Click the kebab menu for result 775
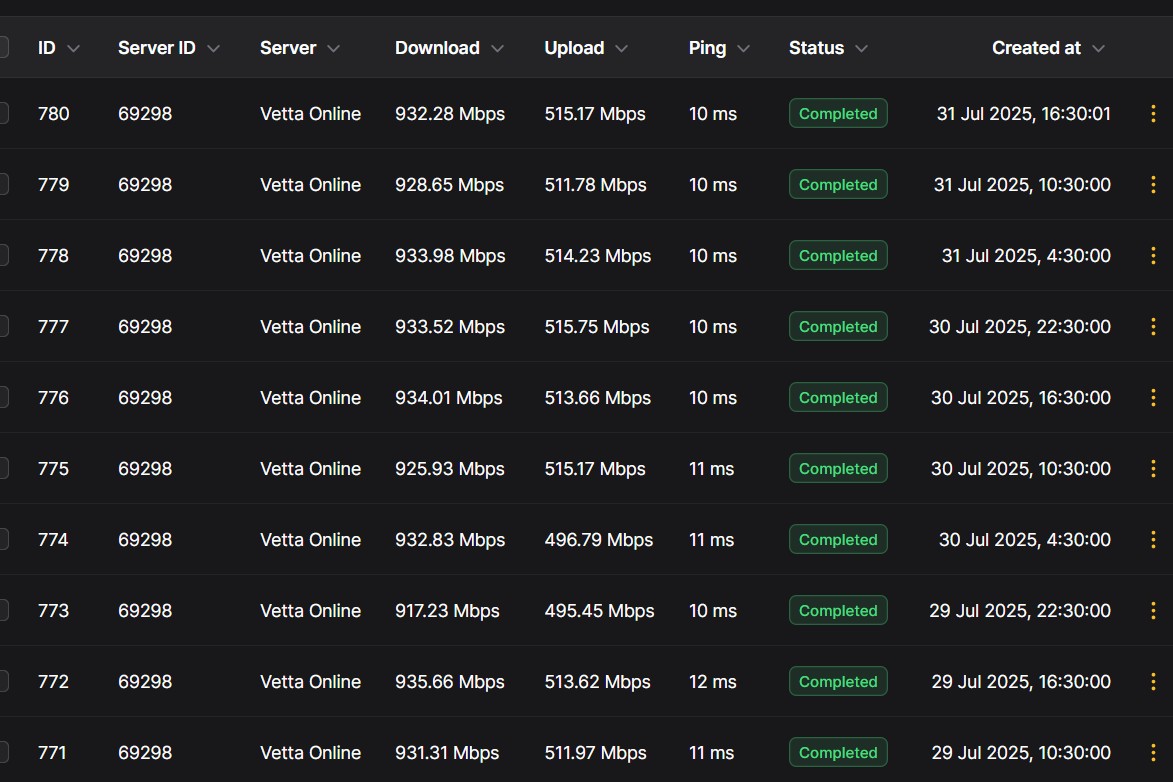The height and width of the screenshot is (782, 1173). click(1153, 468)
